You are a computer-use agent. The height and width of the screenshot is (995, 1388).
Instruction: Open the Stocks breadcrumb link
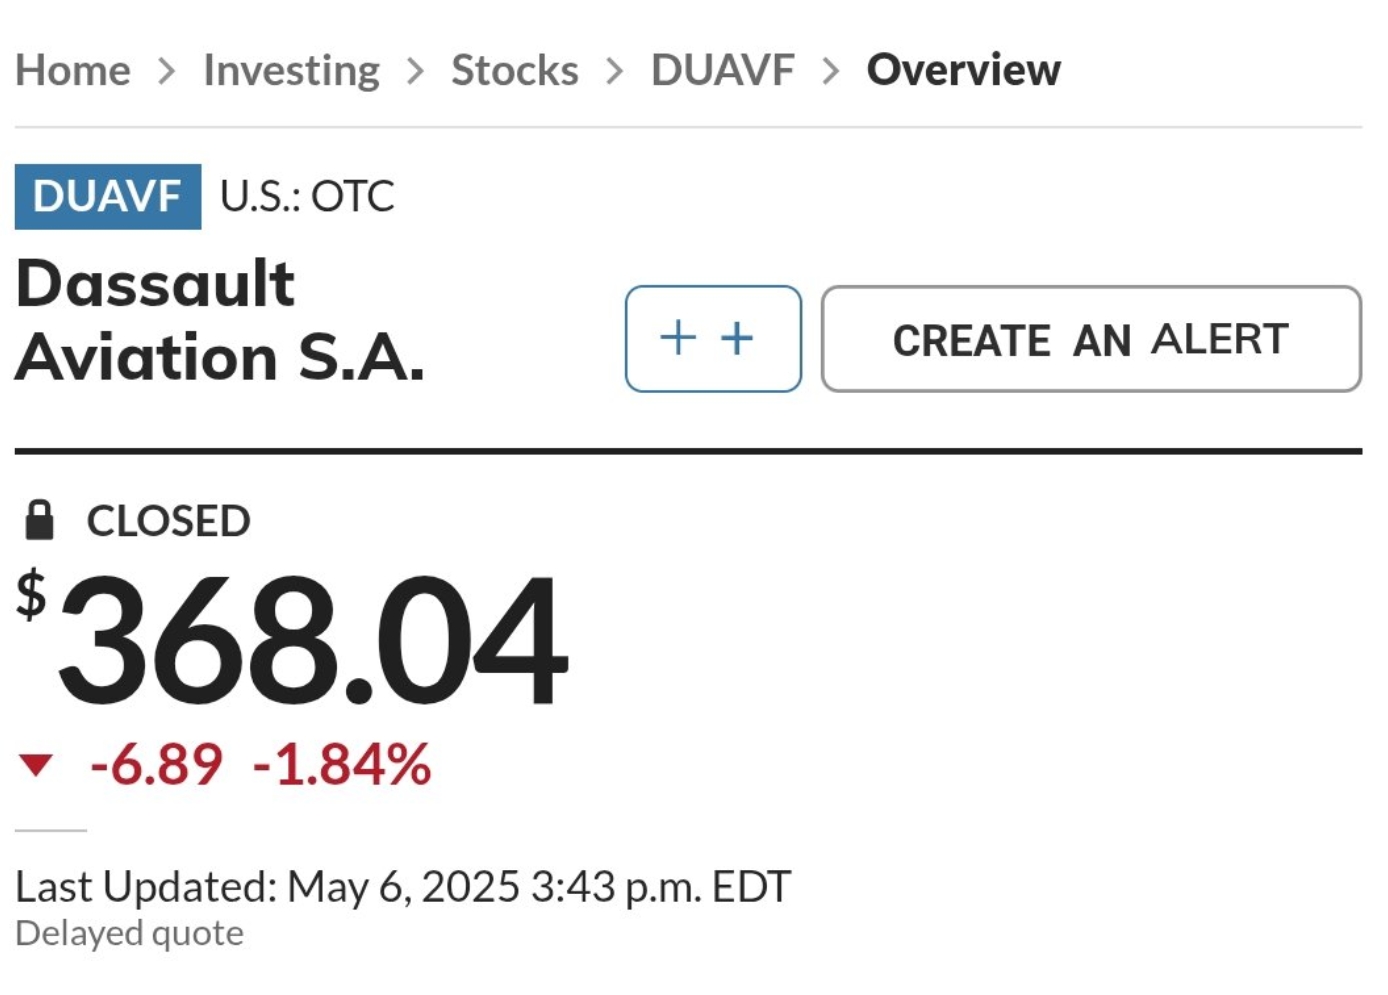pyautogui.click(x=515, y=70)
